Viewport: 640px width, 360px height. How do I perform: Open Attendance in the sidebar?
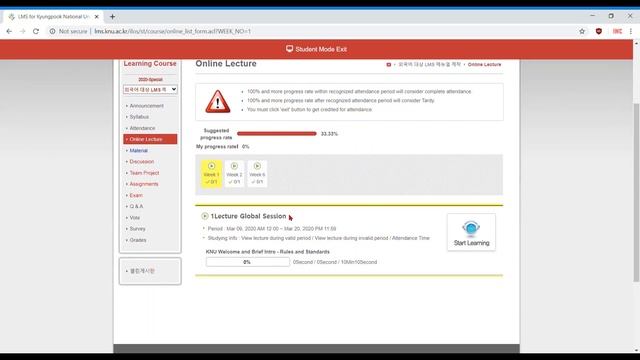pos(142,128)
